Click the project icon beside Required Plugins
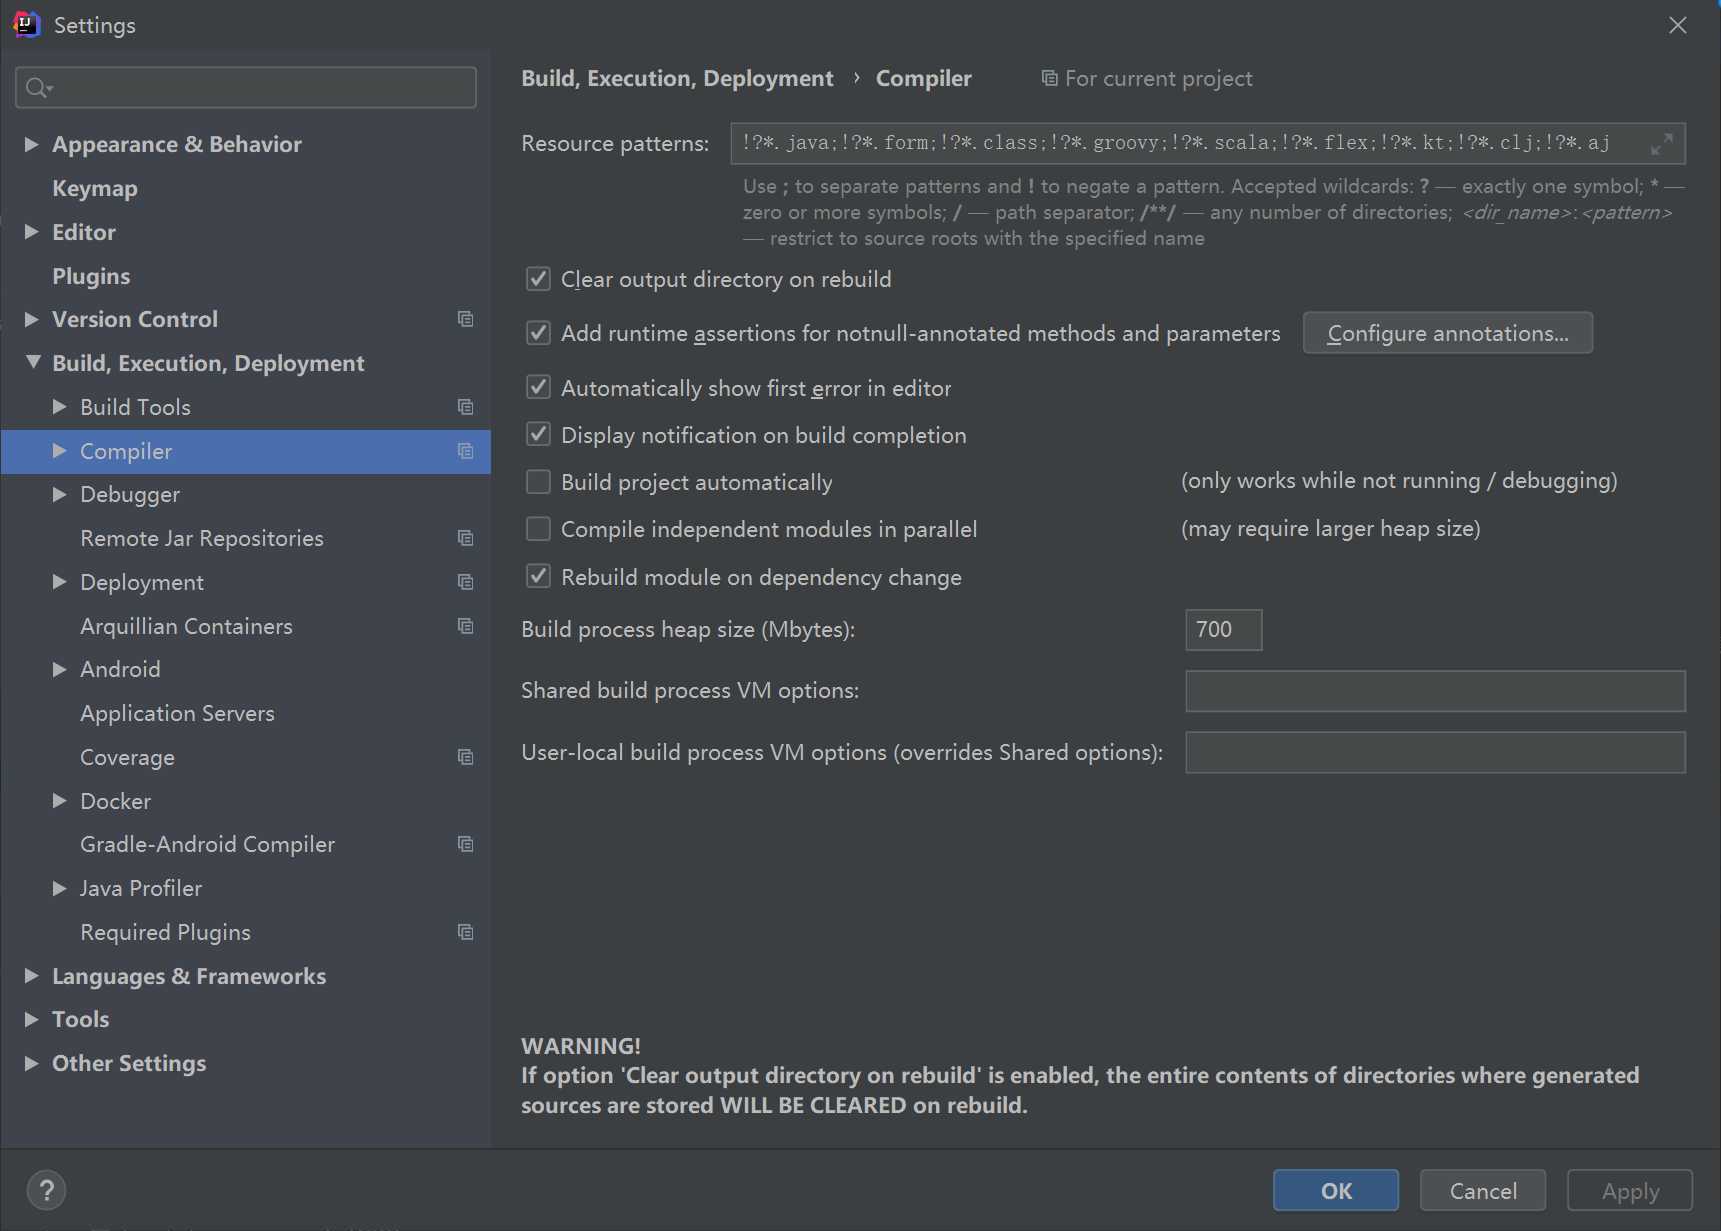The image size is (1721, 1231). tap(465, 932)
